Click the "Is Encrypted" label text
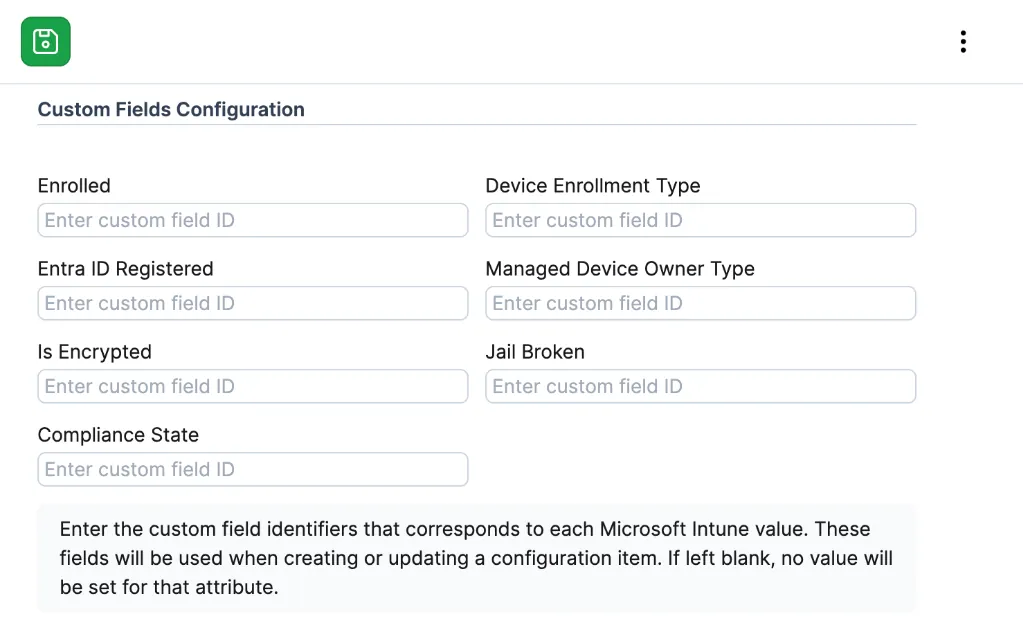The image size is (1023, 623). 94,352
